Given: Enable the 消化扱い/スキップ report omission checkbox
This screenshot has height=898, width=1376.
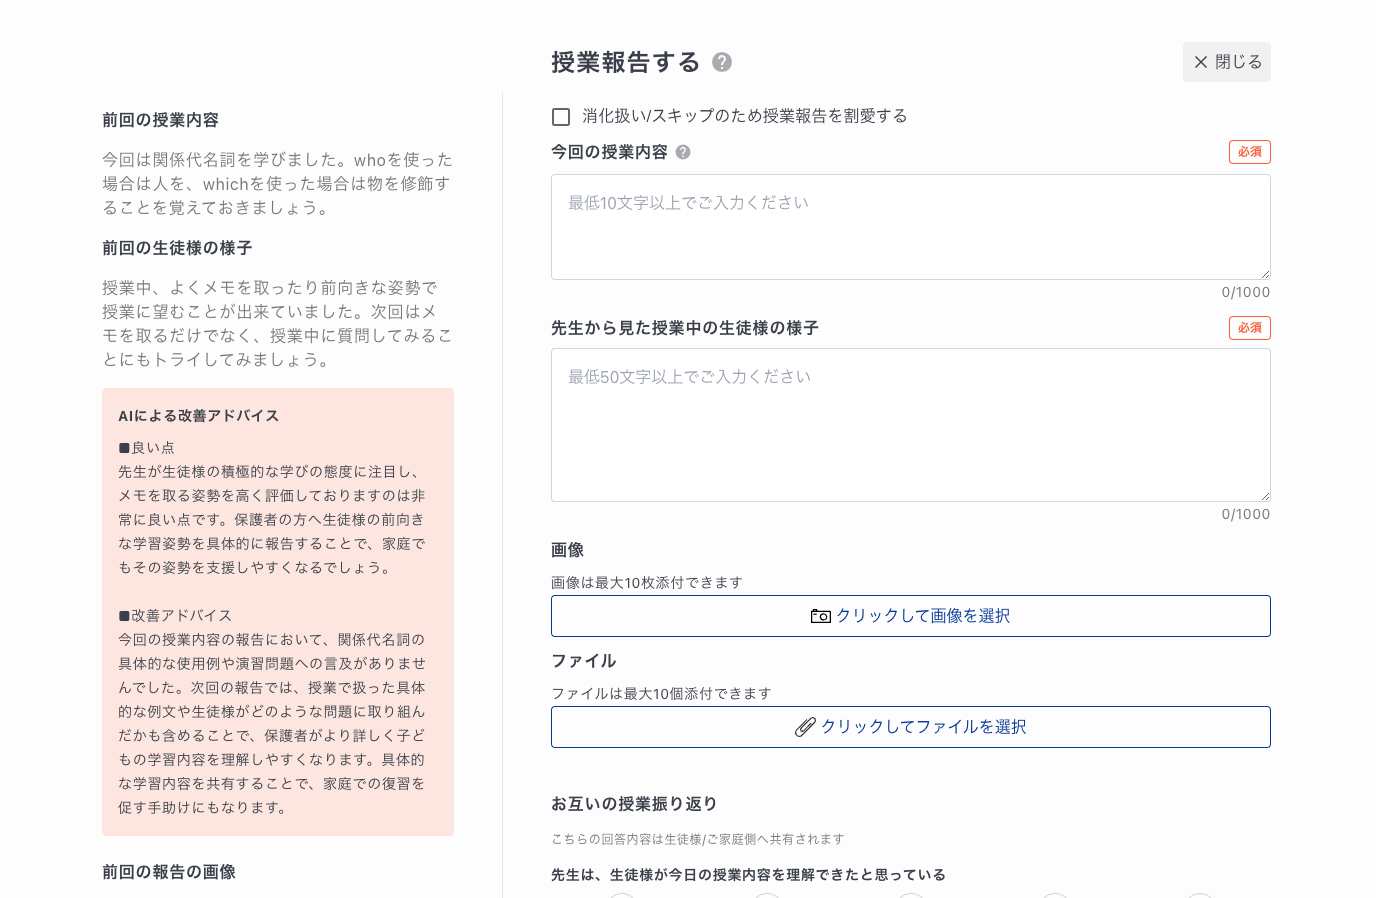Looking at the screenshot, I should tap(561, 116).
